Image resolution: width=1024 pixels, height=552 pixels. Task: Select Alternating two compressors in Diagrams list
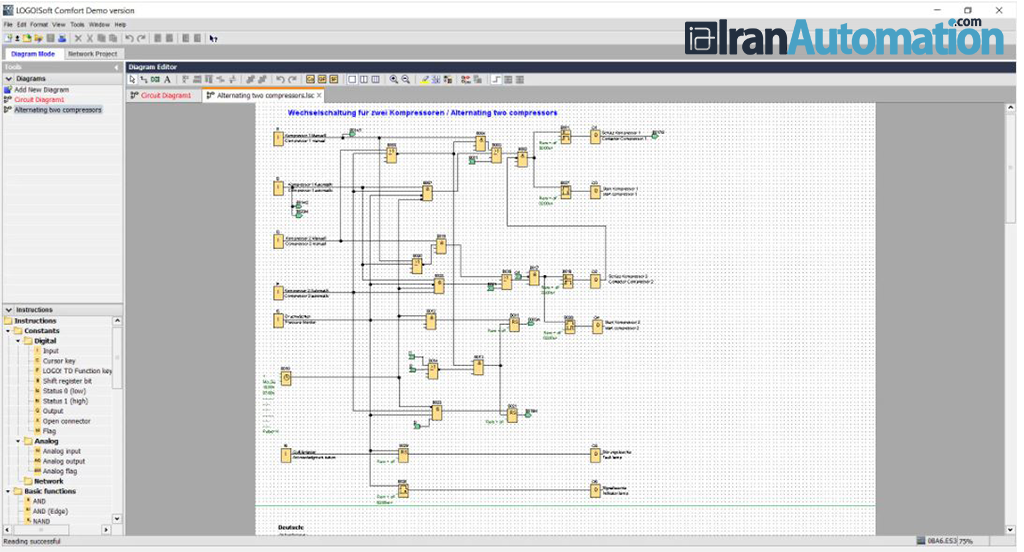click(x=58, y=110)
